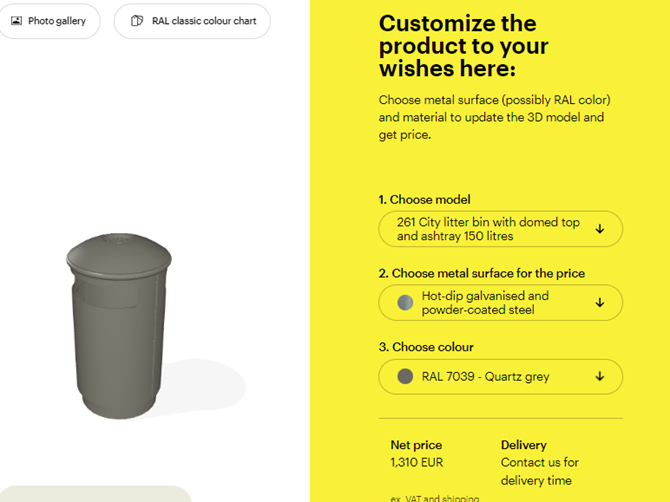This screenshot has width=670, height=502.
Task: Click the galvanised steel surface swatch icon
Action: [405, 302]
